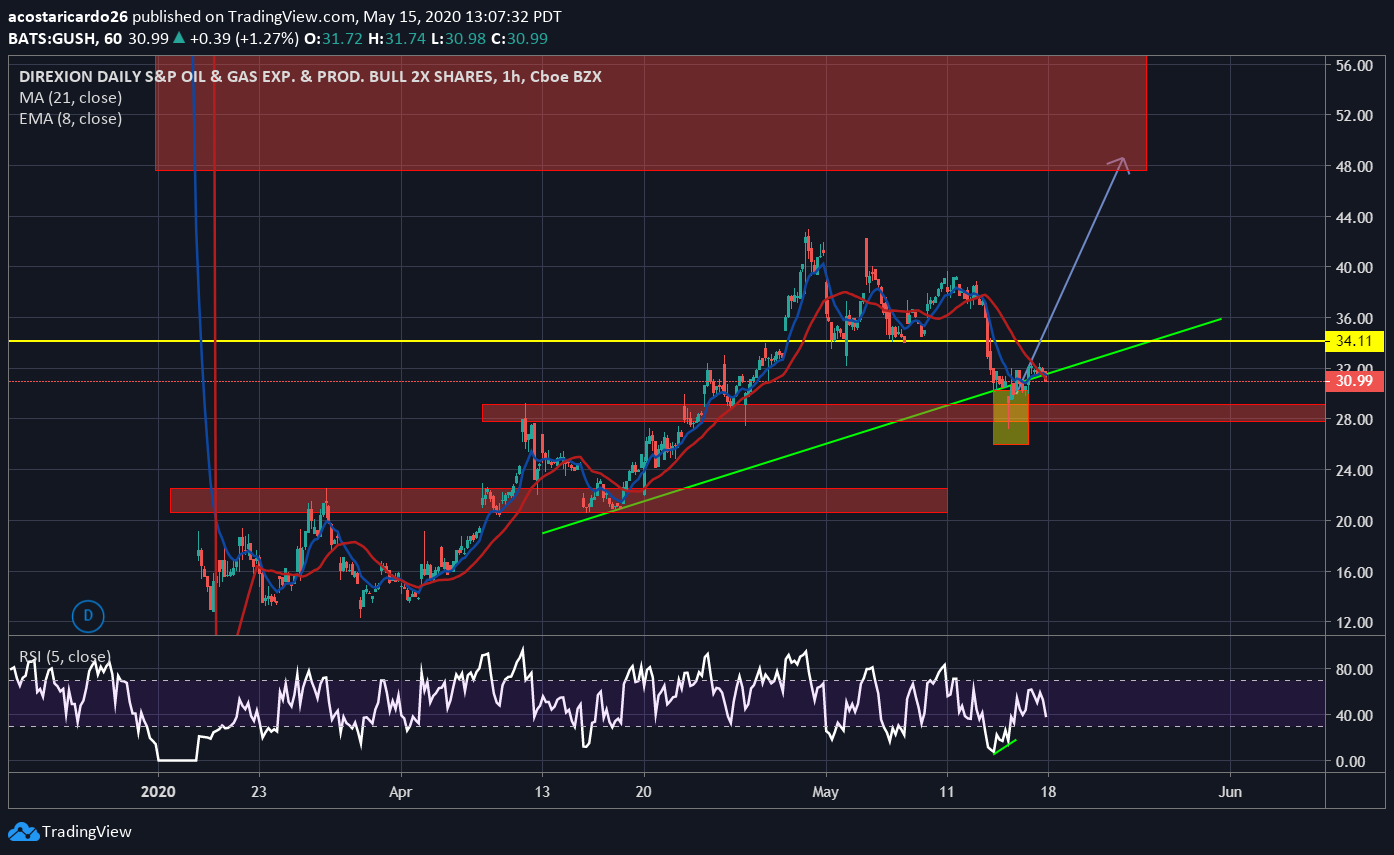Click the 40.00 price axis label

point(1353,268)
